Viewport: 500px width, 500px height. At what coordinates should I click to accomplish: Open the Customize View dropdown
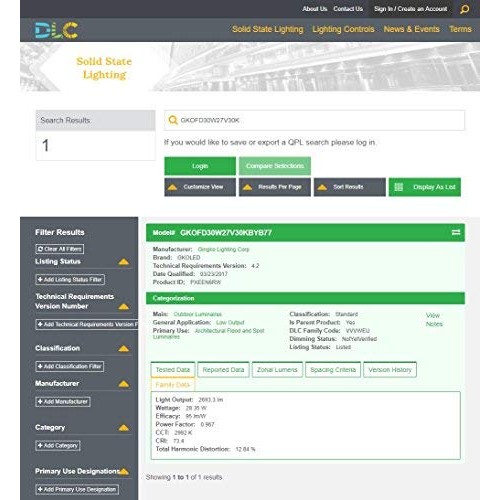[200, 187]
